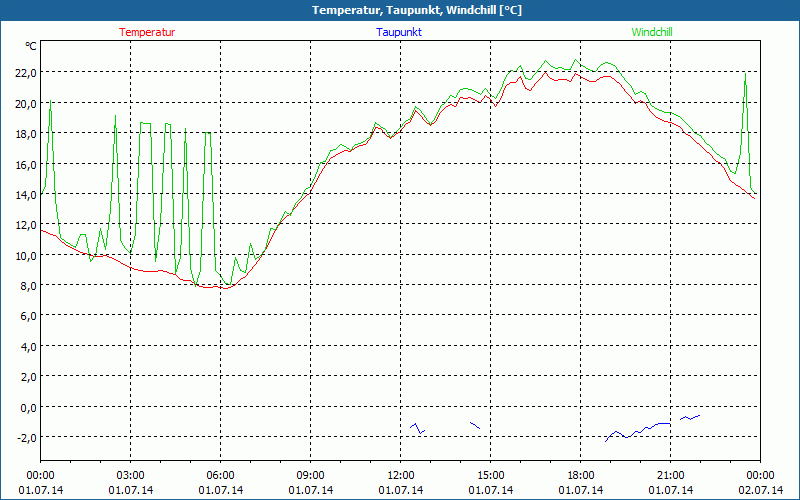
Task: Click the red Temperatur legend label
Action: (147, 32)
